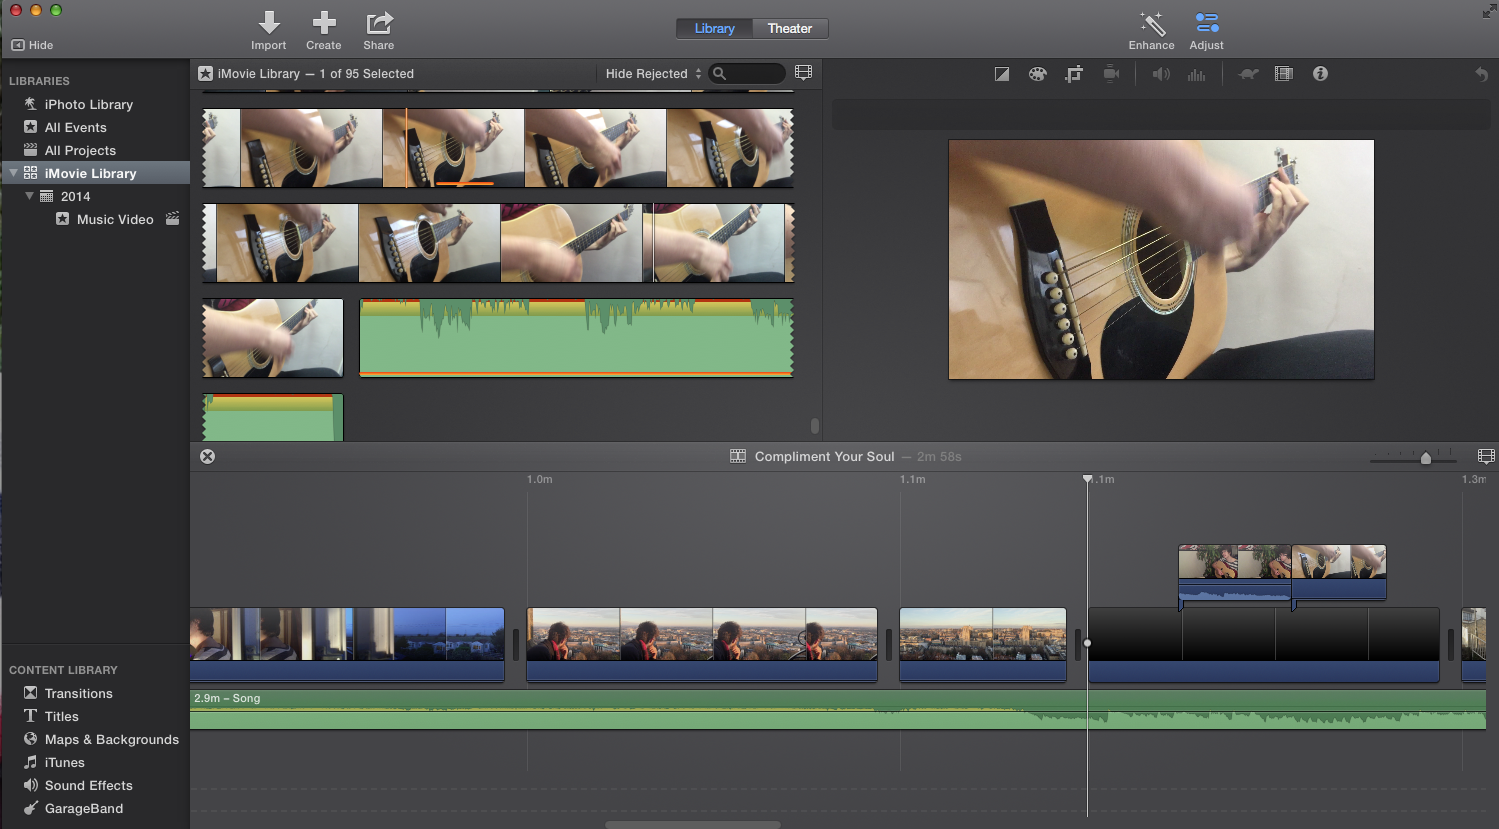Viewport: 1499px width, 829px height.
Task: Open GarageBand in content library
Action: coord(83,808)
